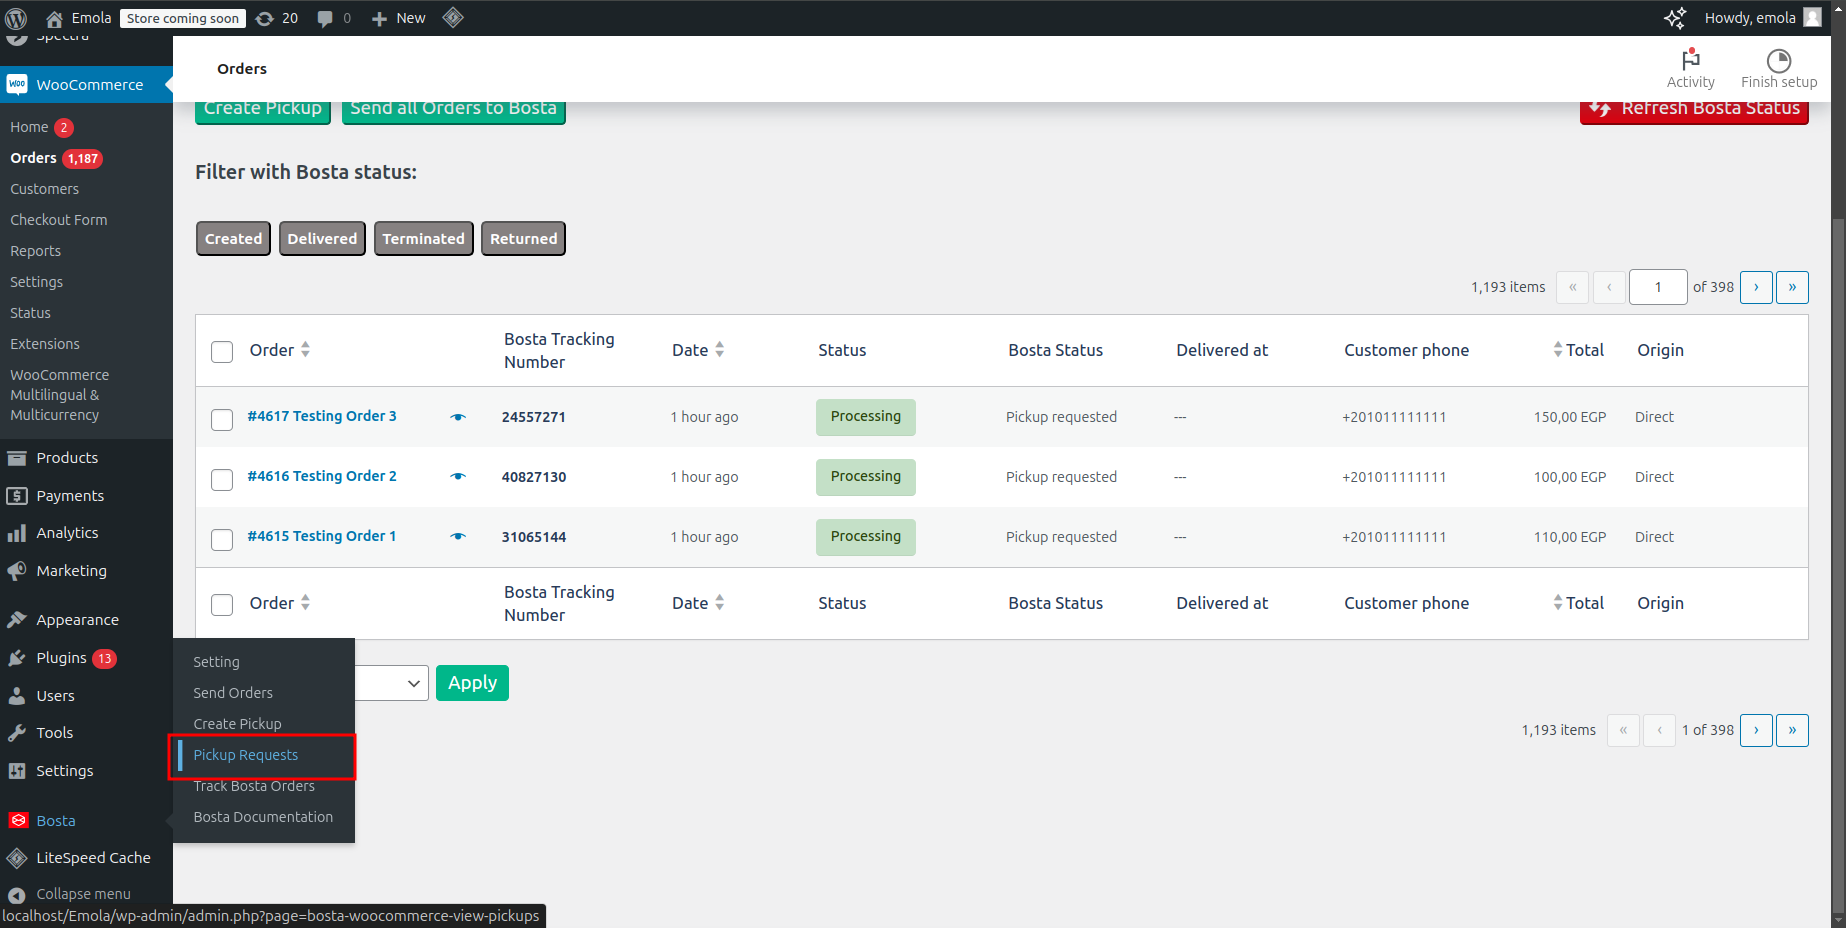1846x928 pixels.
Task: Sort by Total column in header
Action: (1578, 350)
